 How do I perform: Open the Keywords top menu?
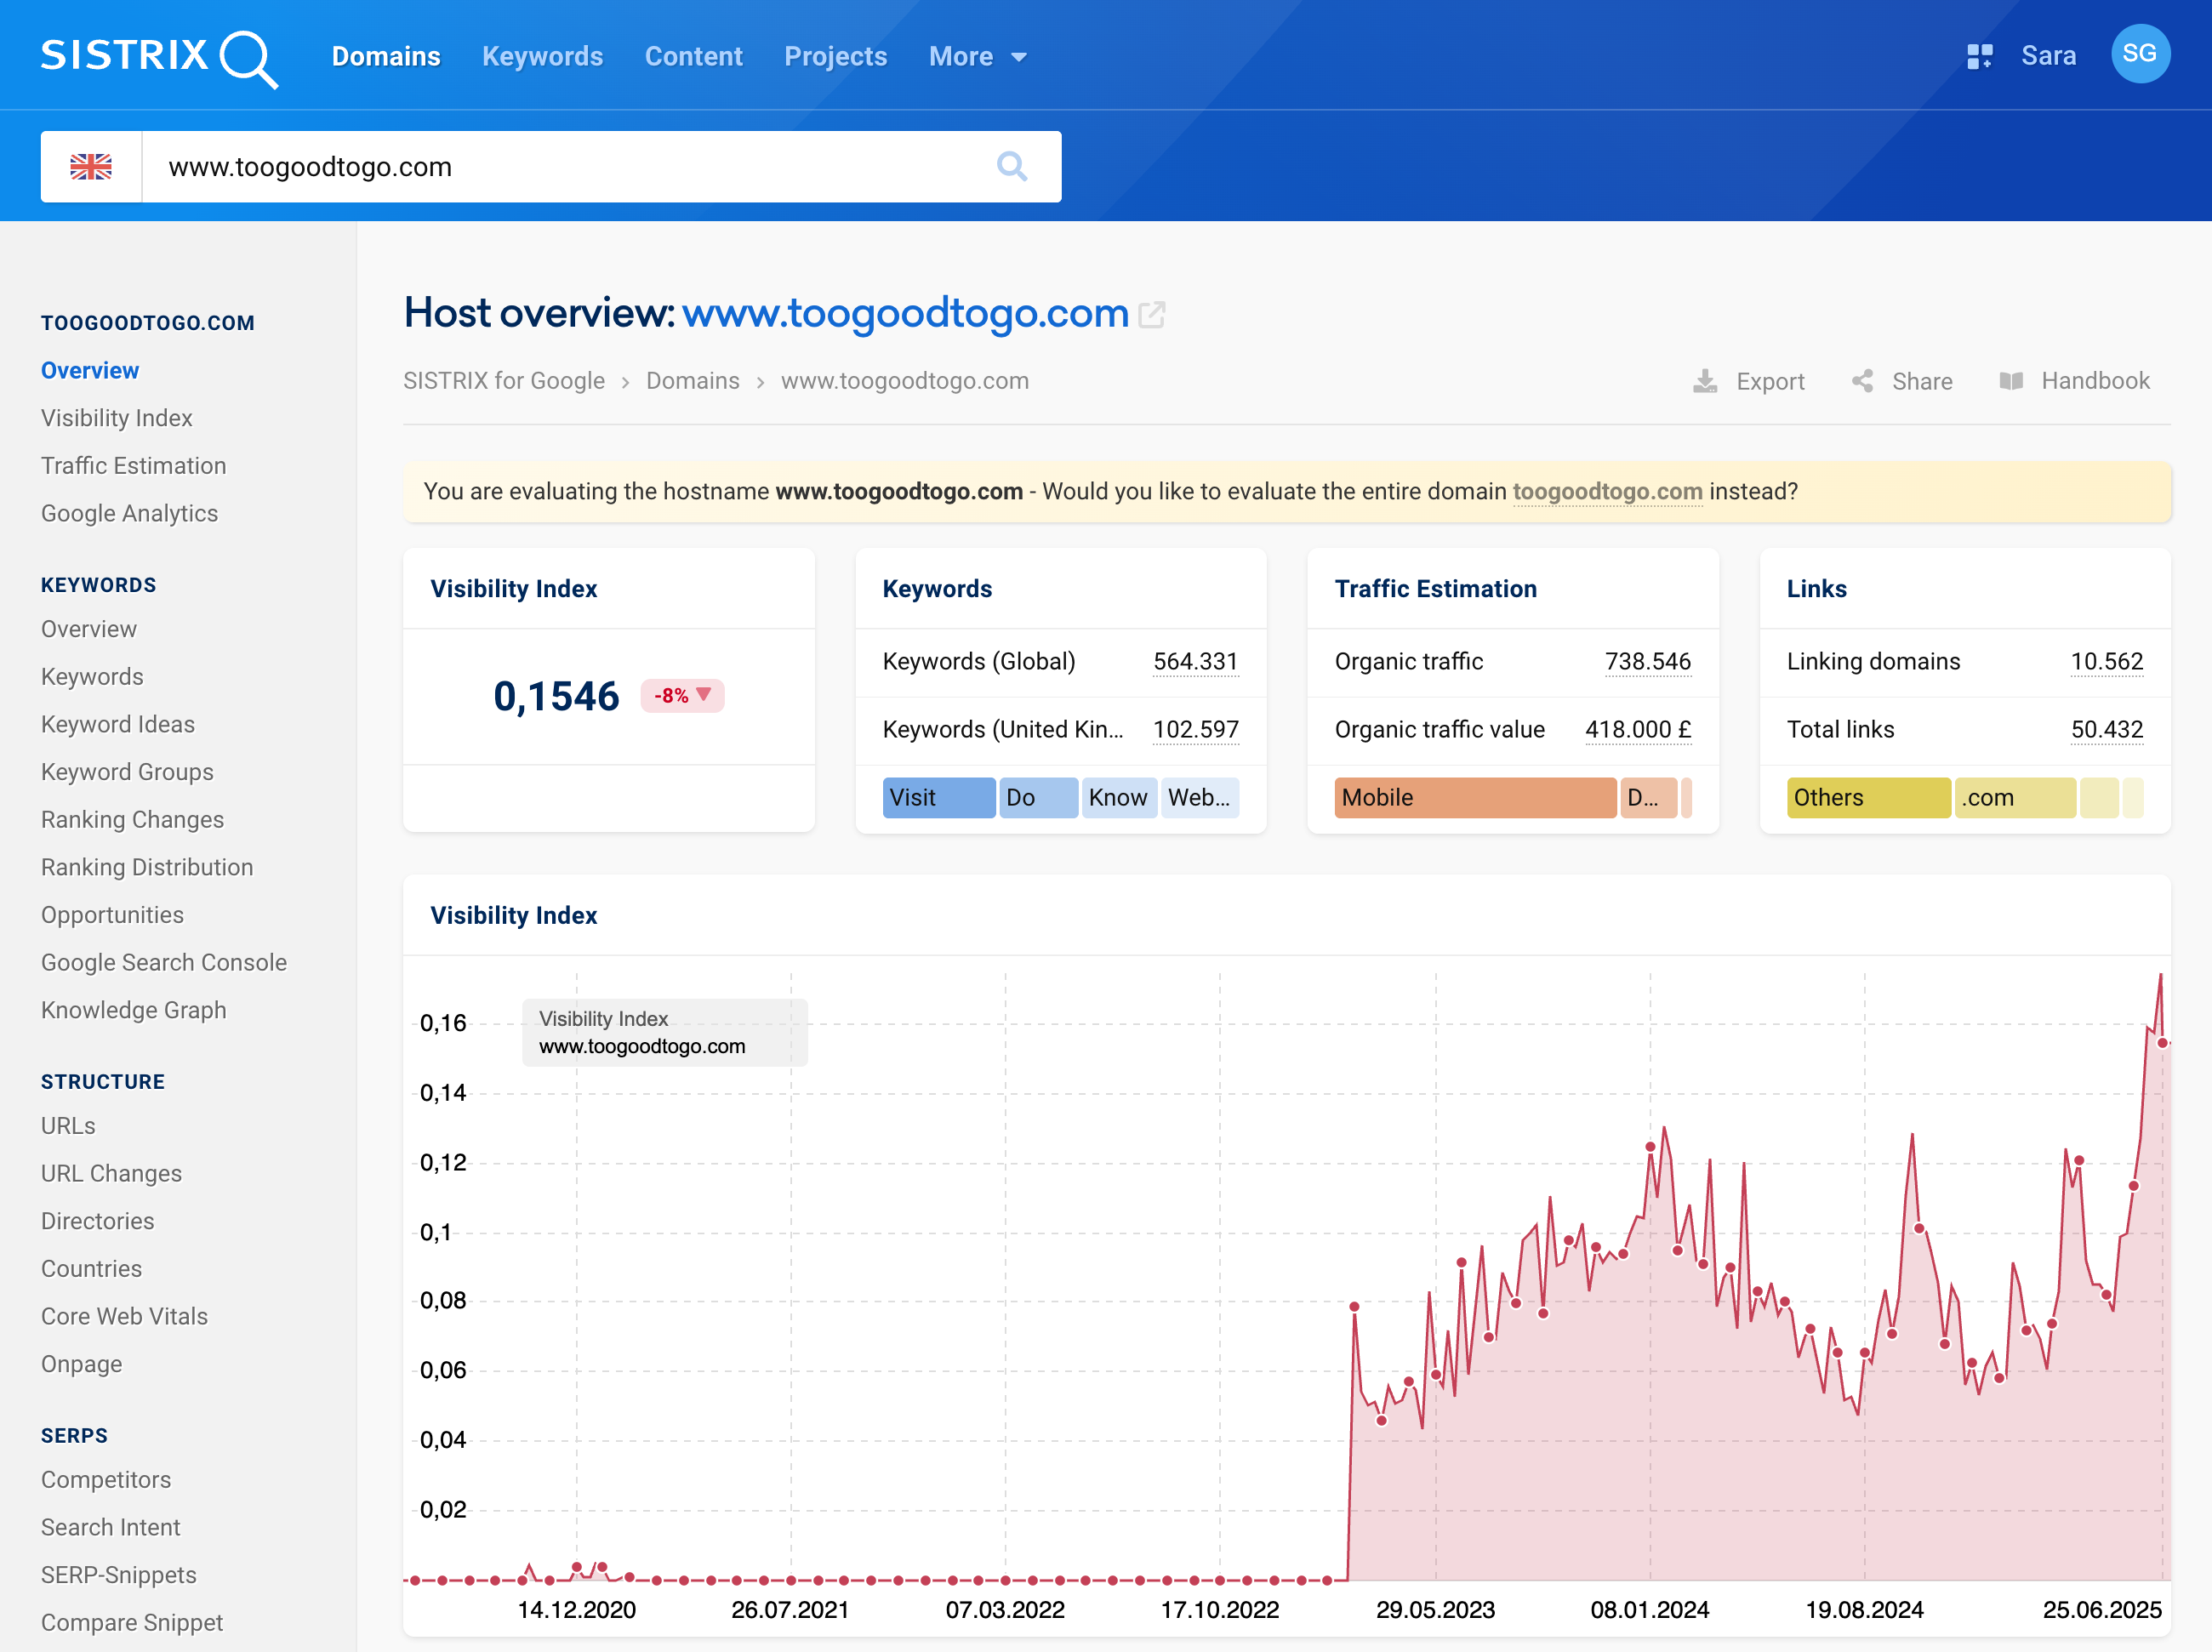point(542,57)
